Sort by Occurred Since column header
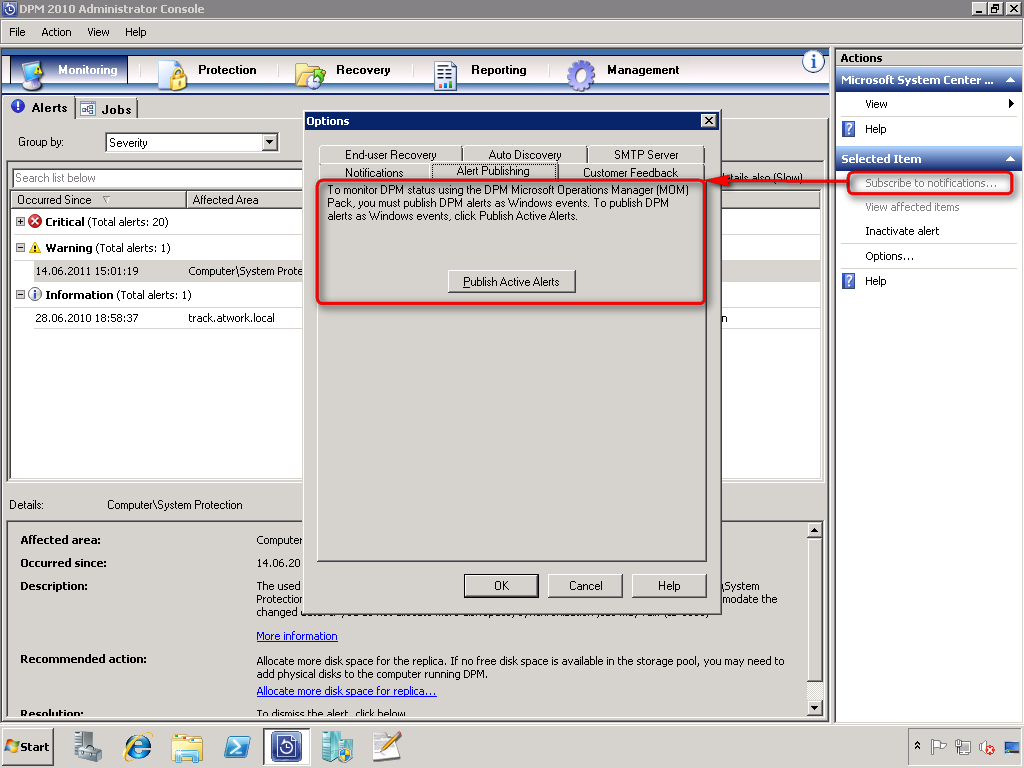The image size is (1024, 768). point(98,200)
